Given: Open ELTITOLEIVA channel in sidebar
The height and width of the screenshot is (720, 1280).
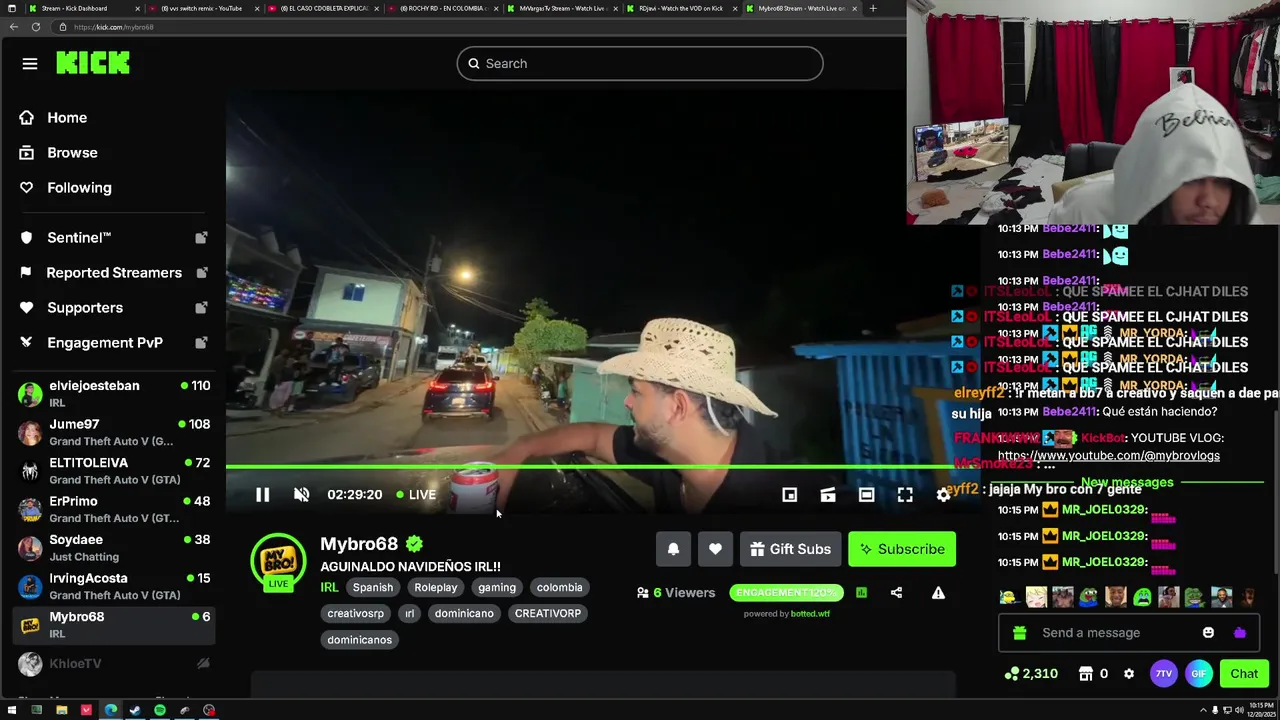Looking at the screenshot, I should [115, 471].
